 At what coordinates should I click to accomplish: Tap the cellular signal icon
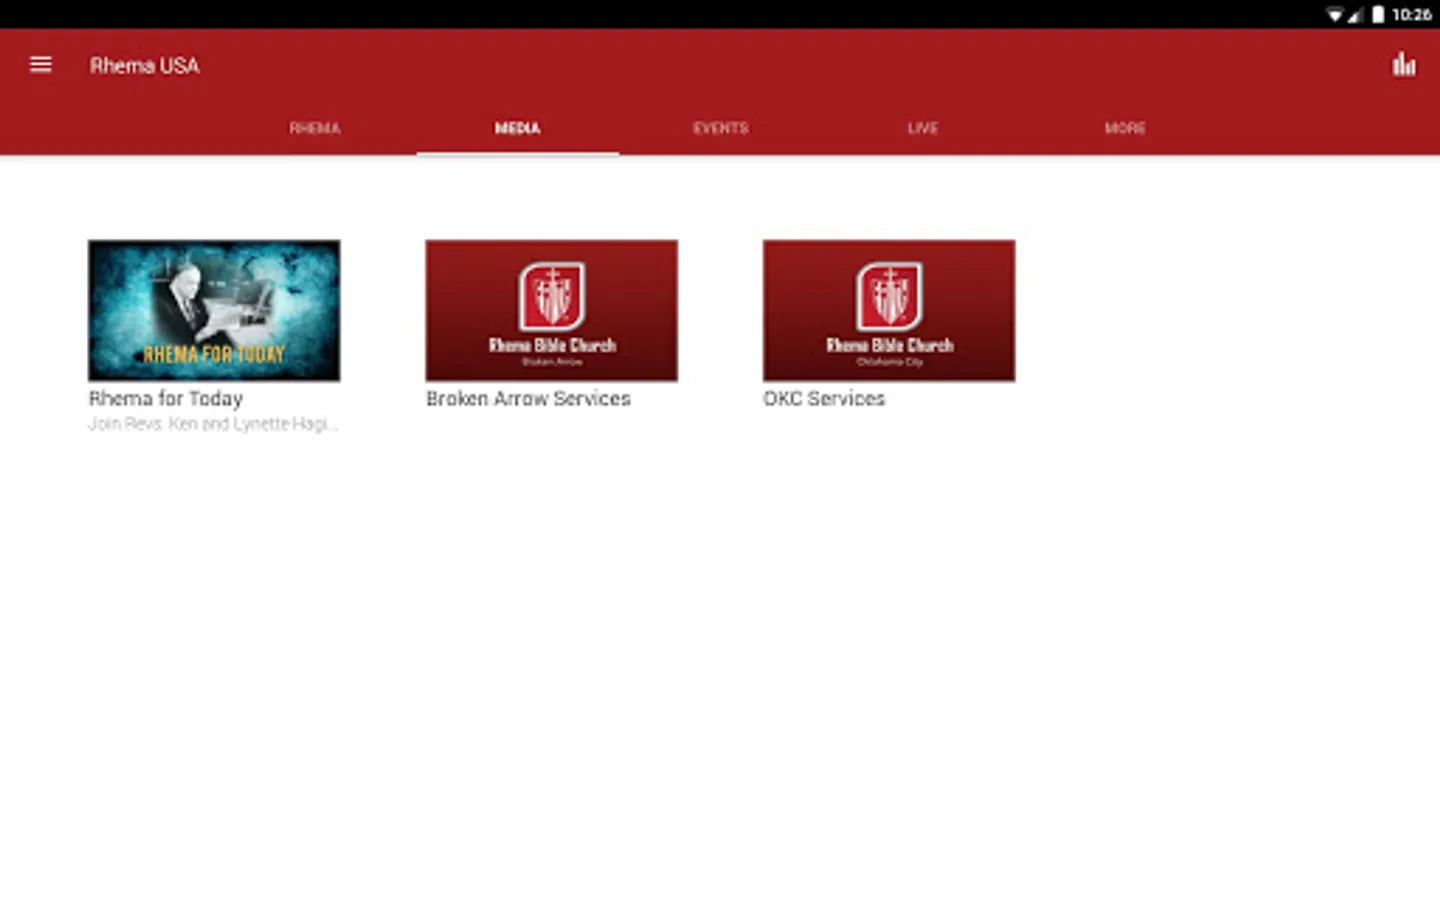[x=1355, y=14]
